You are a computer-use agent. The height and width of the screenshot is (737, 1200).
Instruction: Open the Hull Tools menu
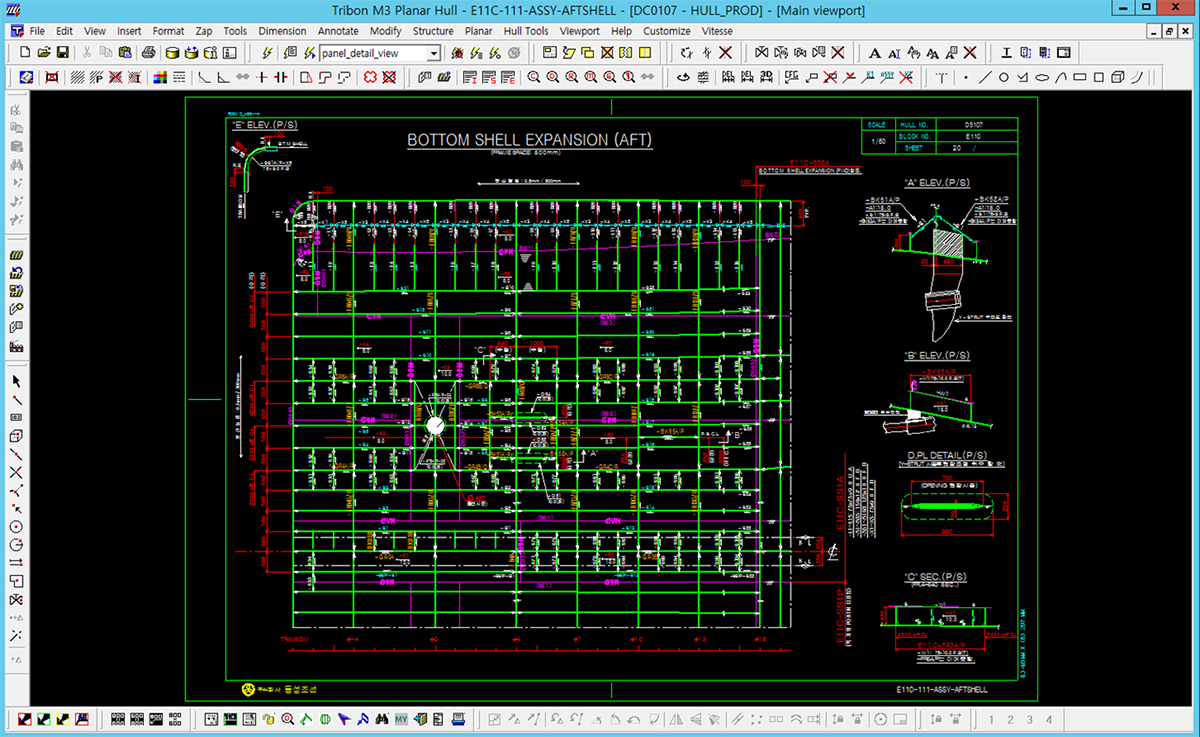(x=525, y=31)
